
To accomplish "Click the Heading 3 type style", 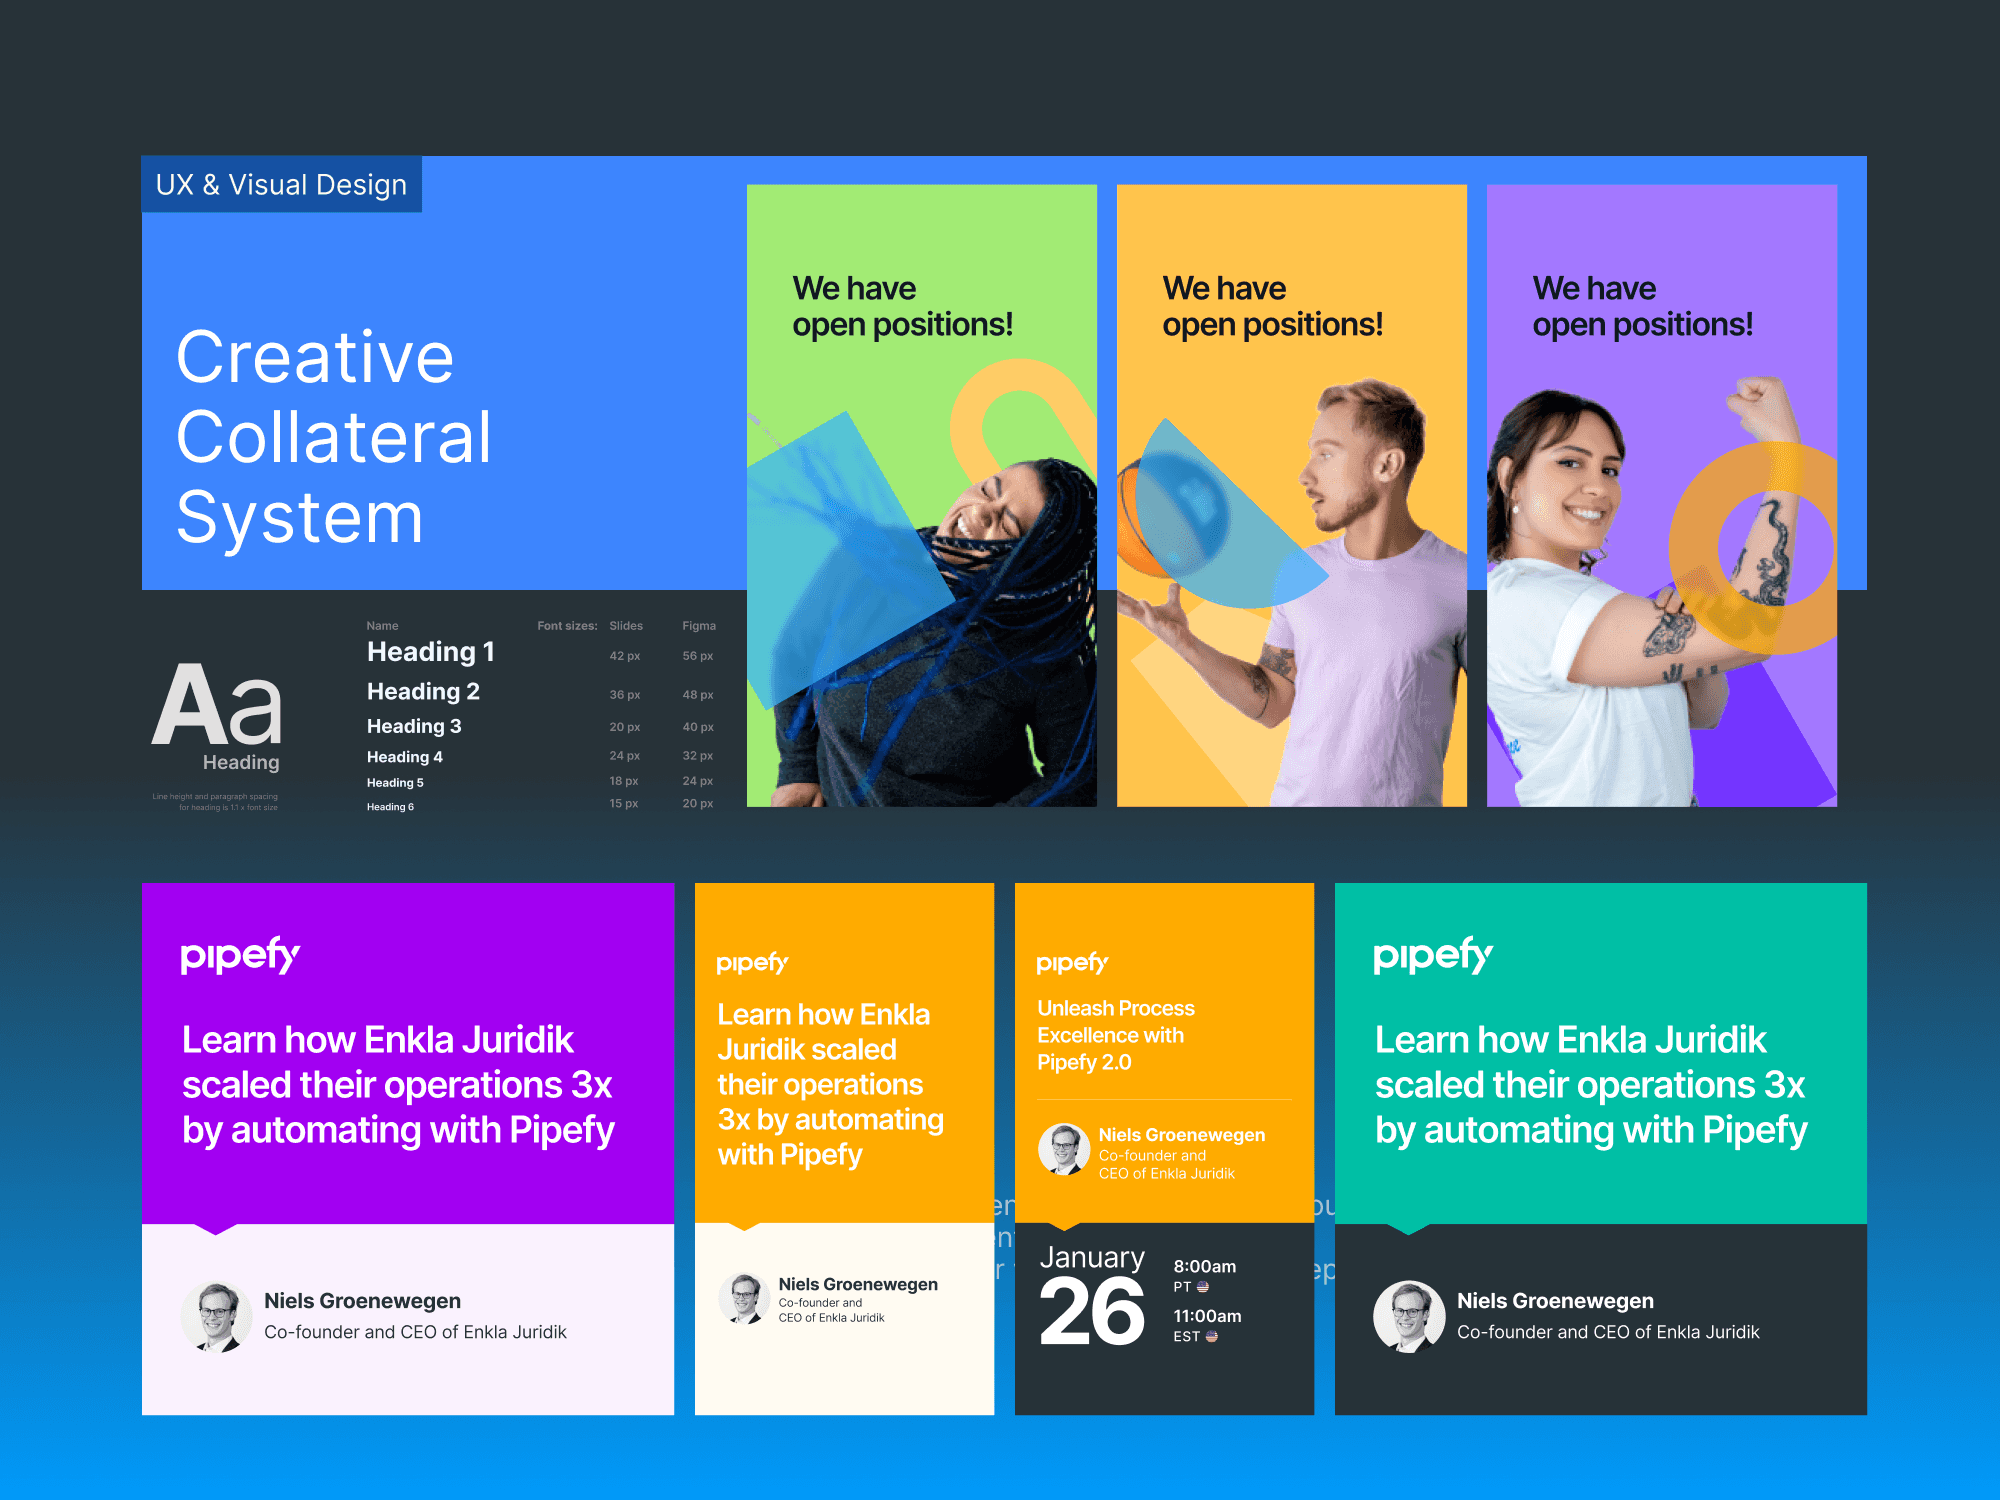I will (414, 726).
